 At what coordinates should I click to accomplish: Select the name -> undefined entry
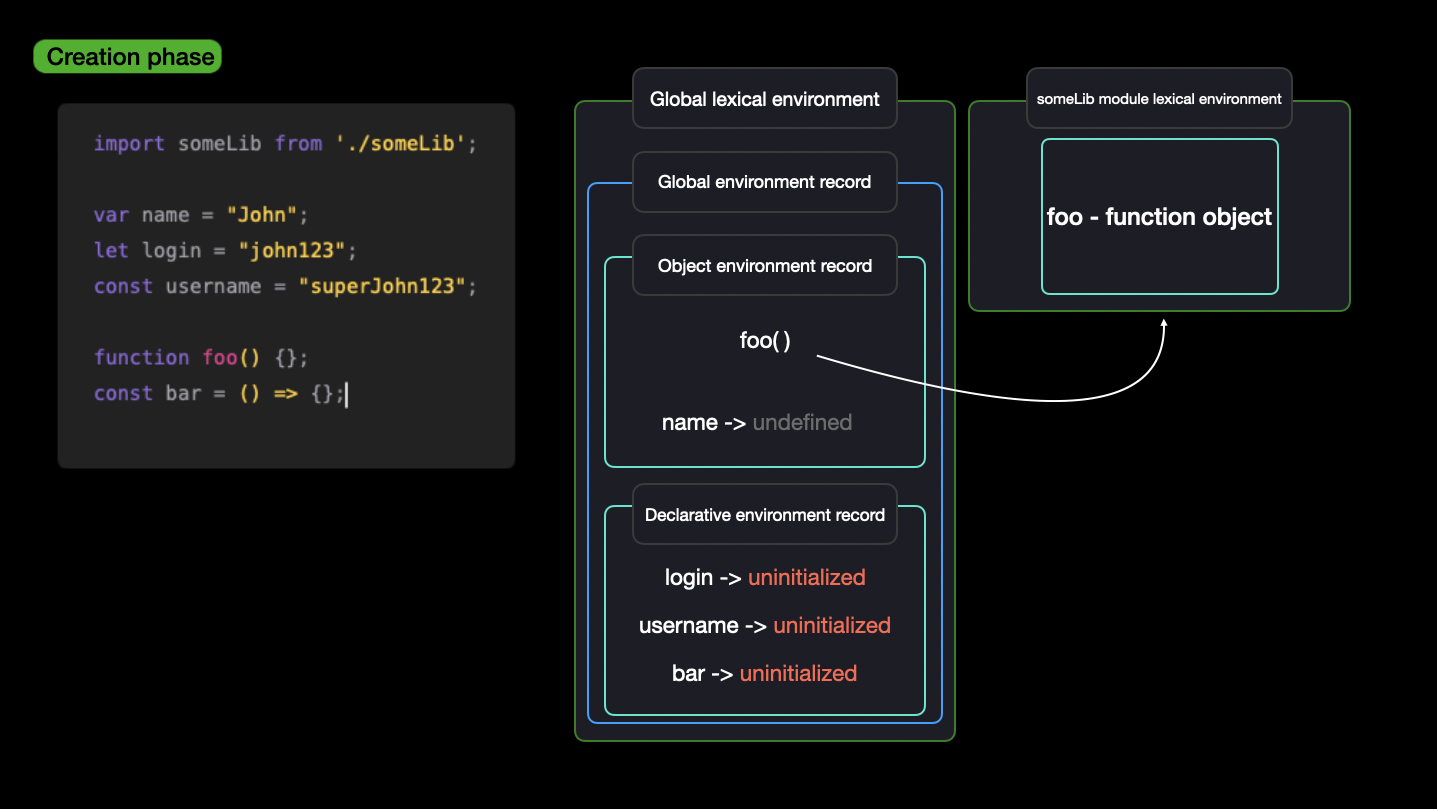click(757, 423)
